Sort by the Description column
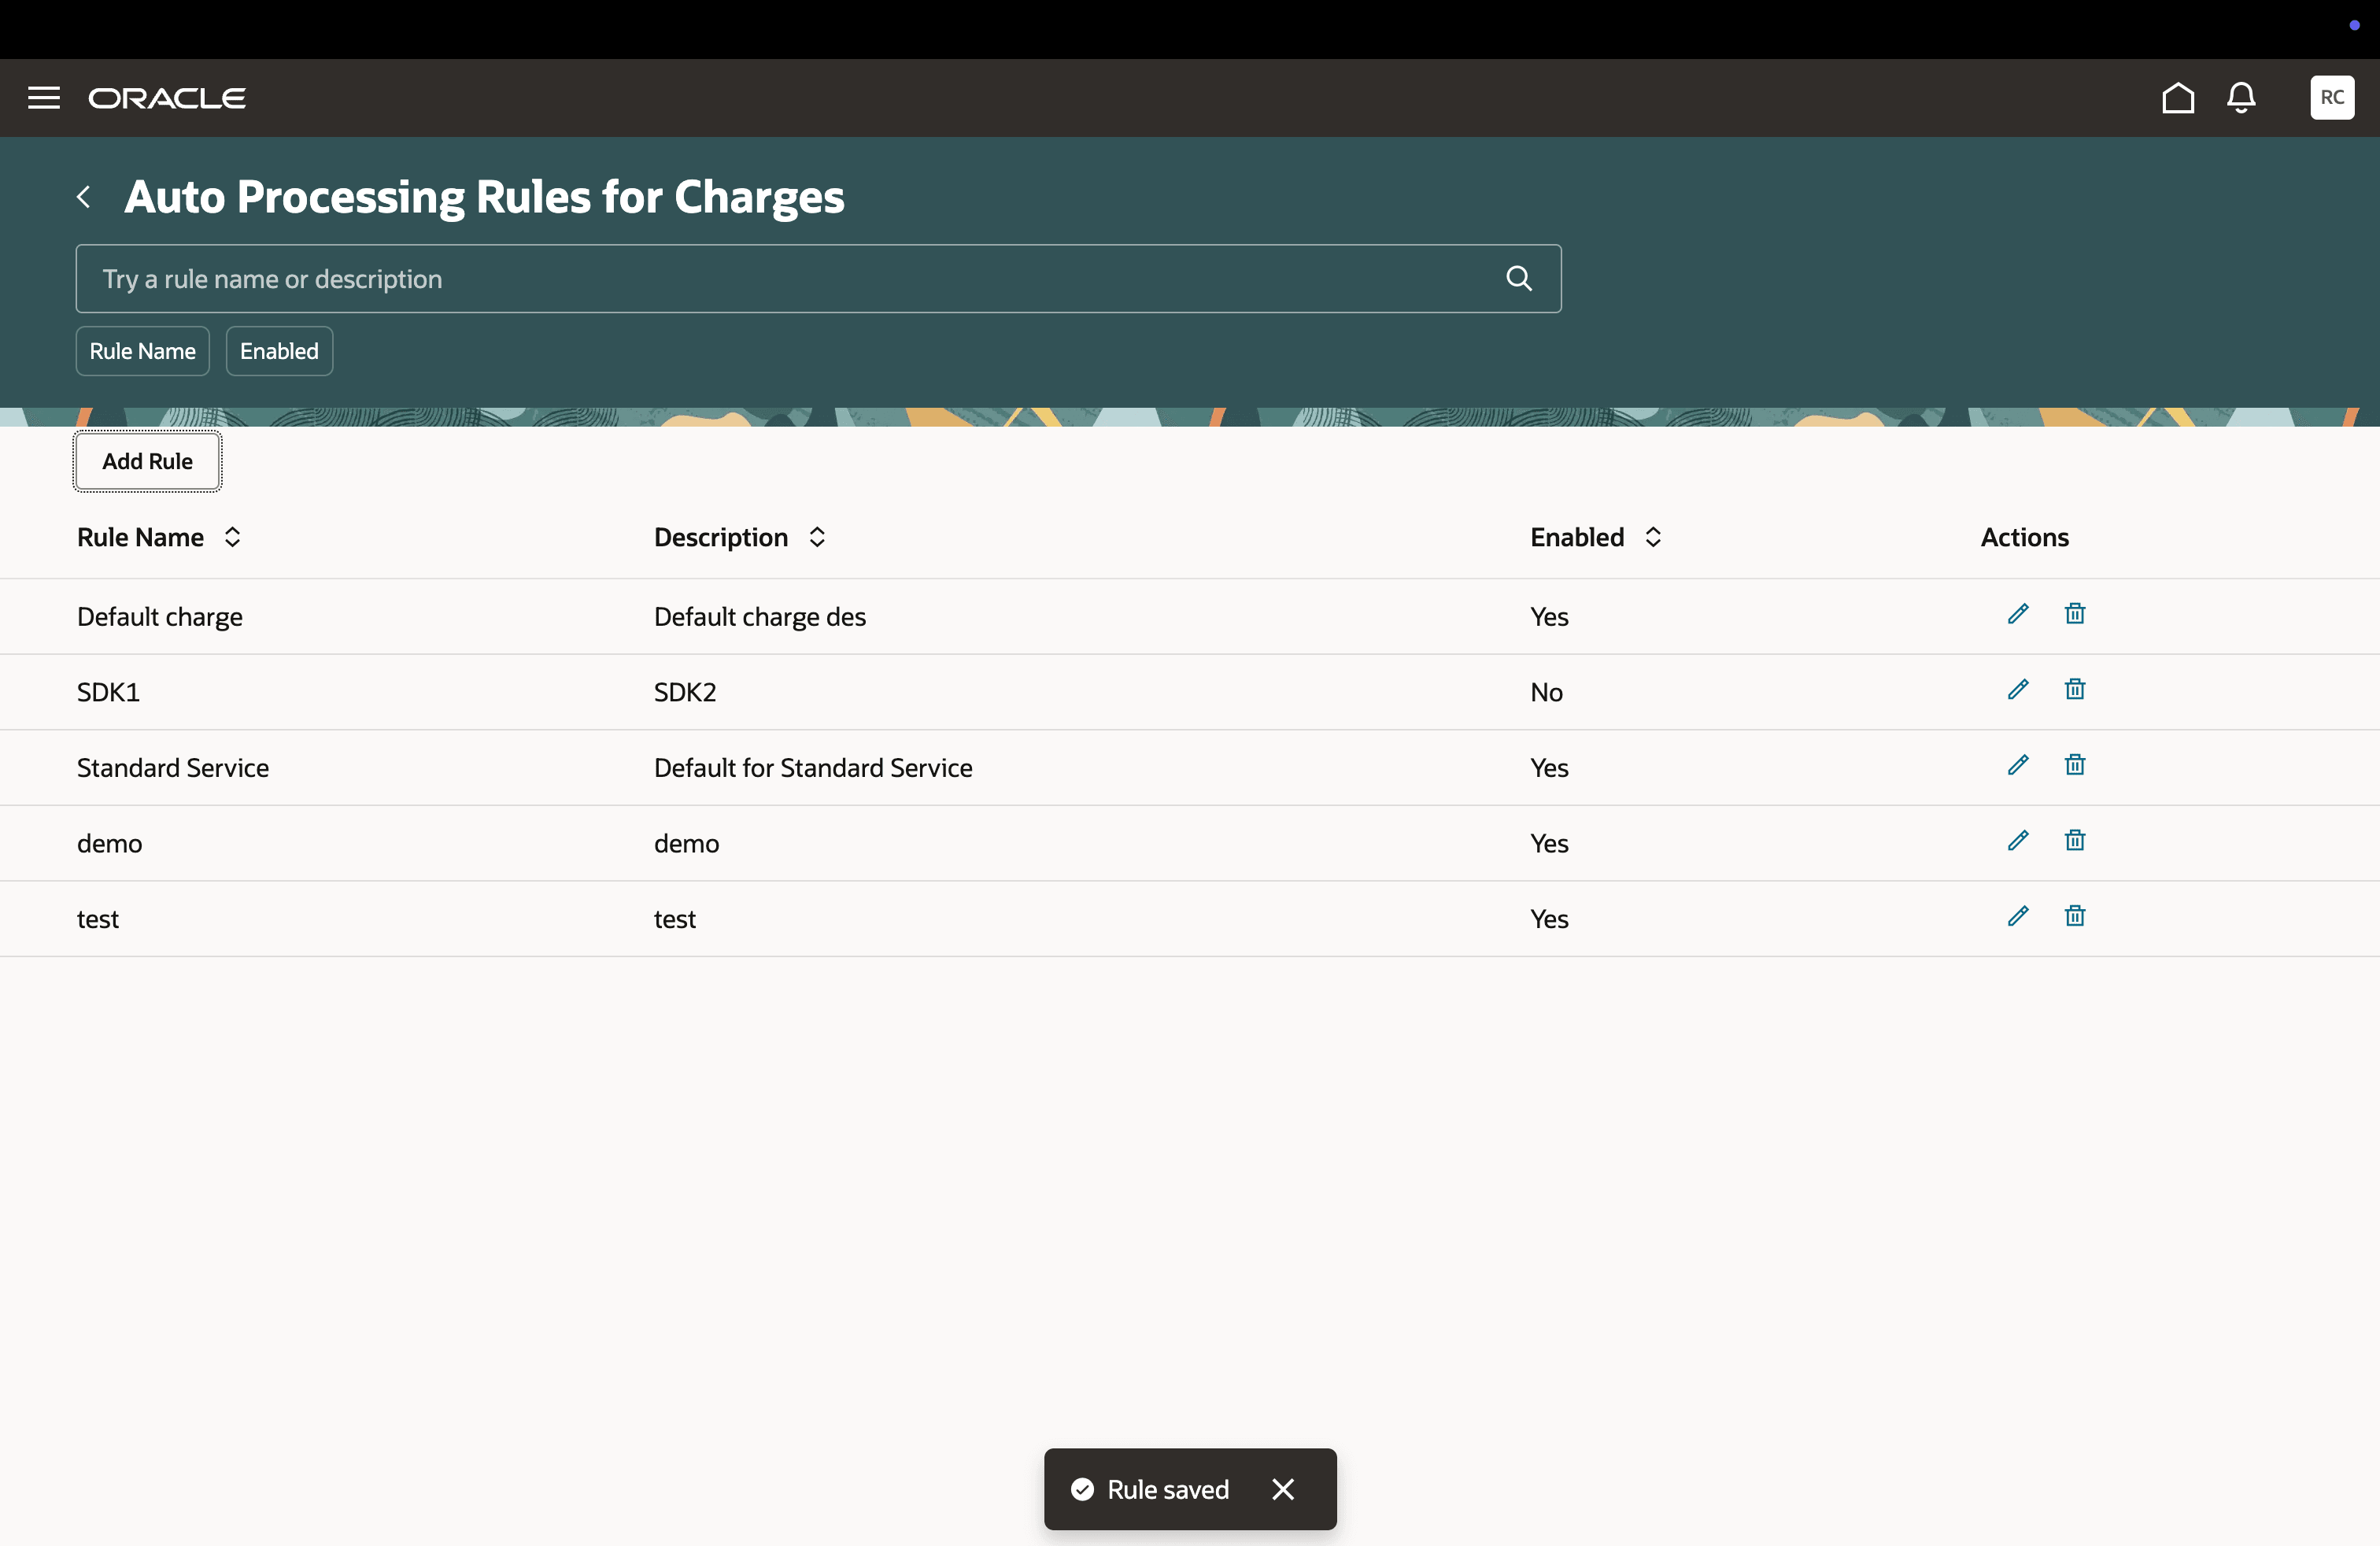The image size is (2380, 1546). click(815, 537)
